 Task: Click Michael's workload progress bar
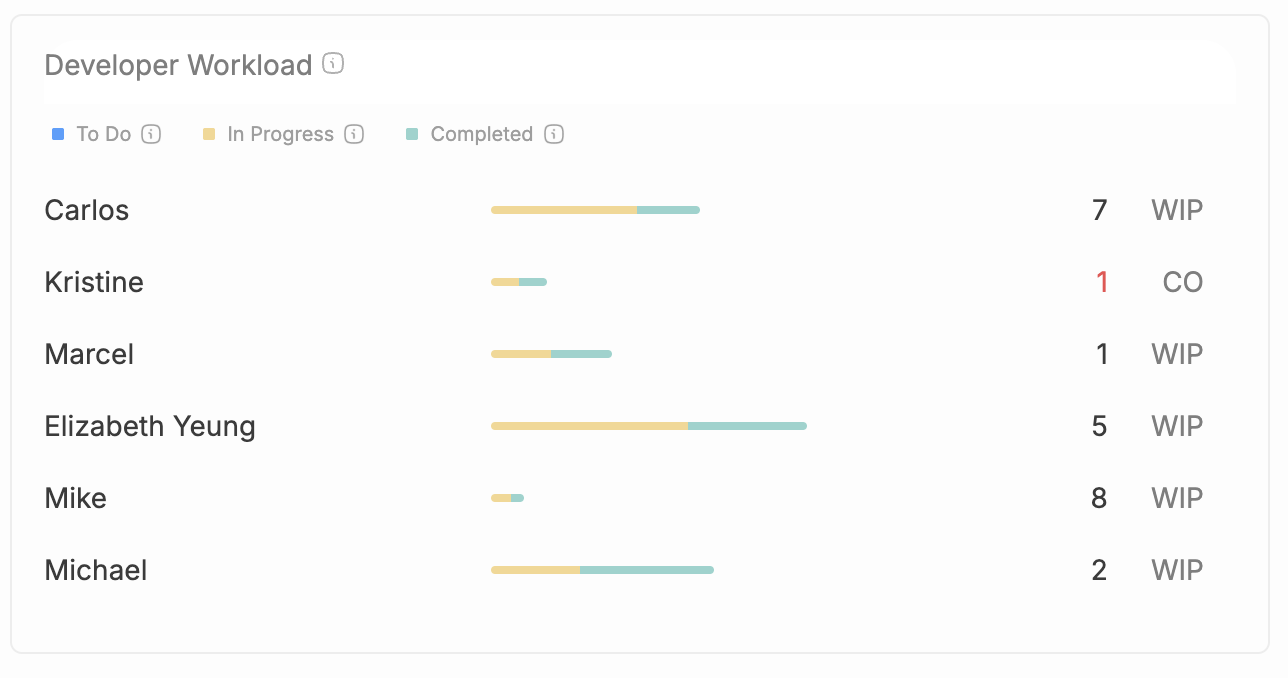tap(602, 570)
